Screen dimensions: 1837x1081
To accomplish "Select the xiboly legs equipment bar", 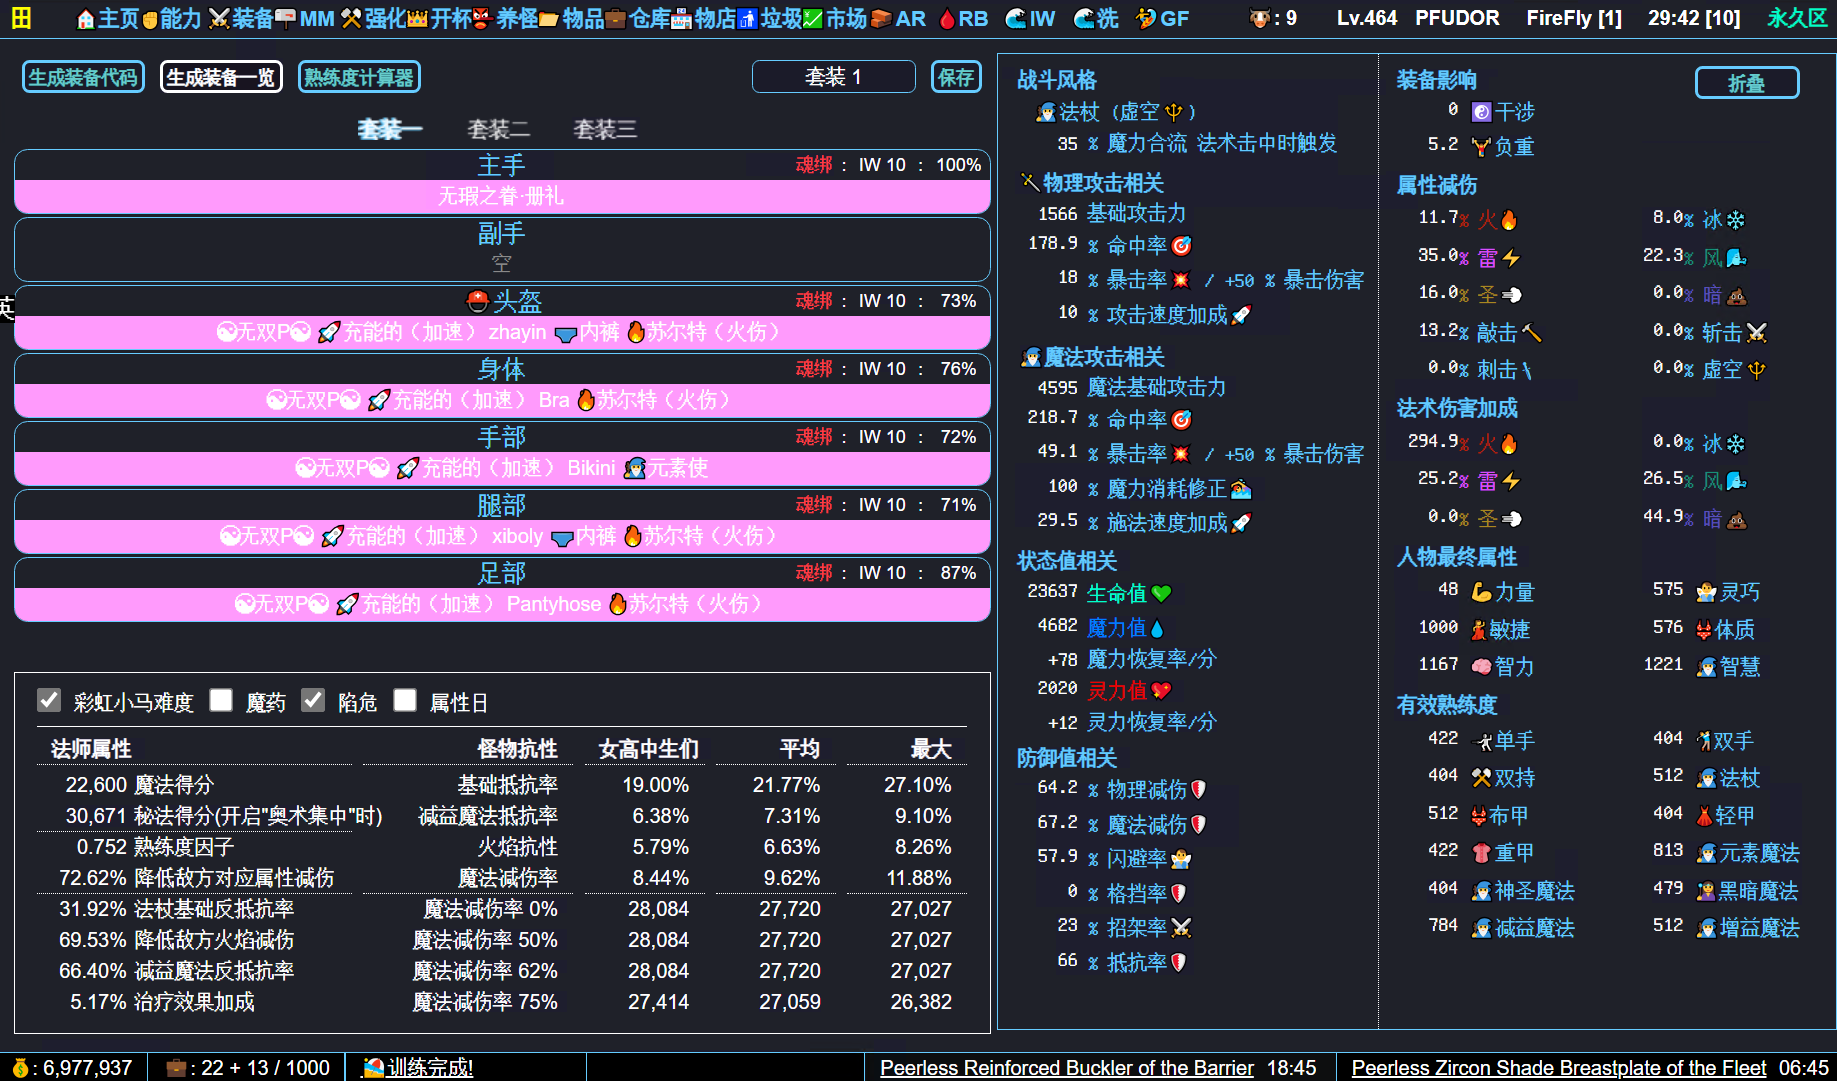I will [x=502, y=536].
